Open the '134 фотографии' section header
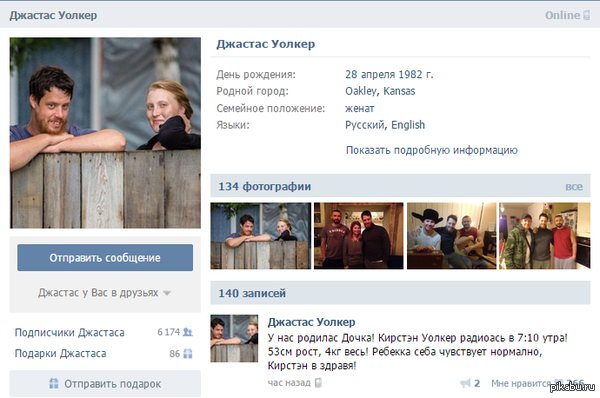Viewport: 600px width, 398px height. coord(400,186)
